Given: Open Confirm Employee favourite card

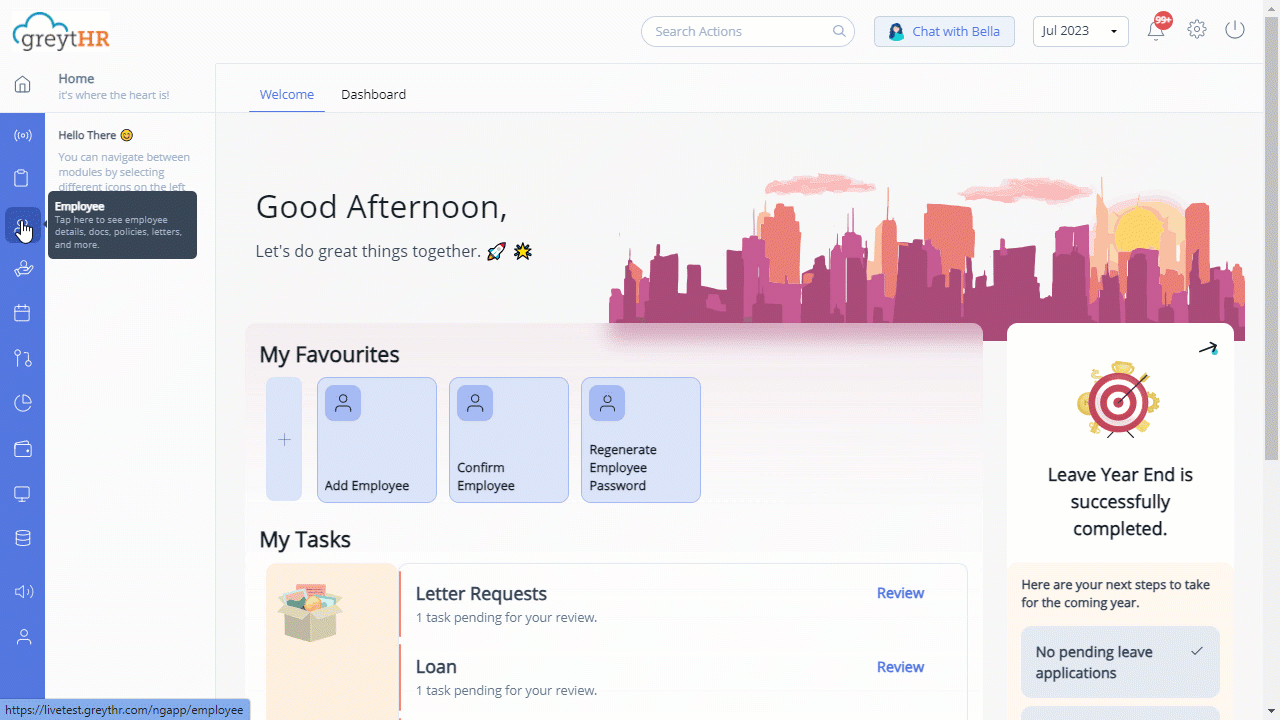Looking at the screenshot, I should click(x=509, y=439).
